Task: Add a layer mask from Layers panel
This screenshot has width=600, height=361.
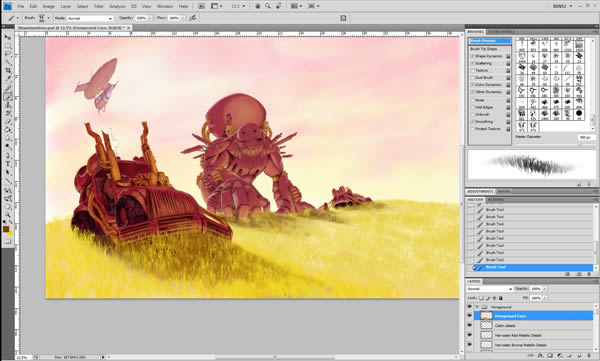Action: [x=550, y=356]
